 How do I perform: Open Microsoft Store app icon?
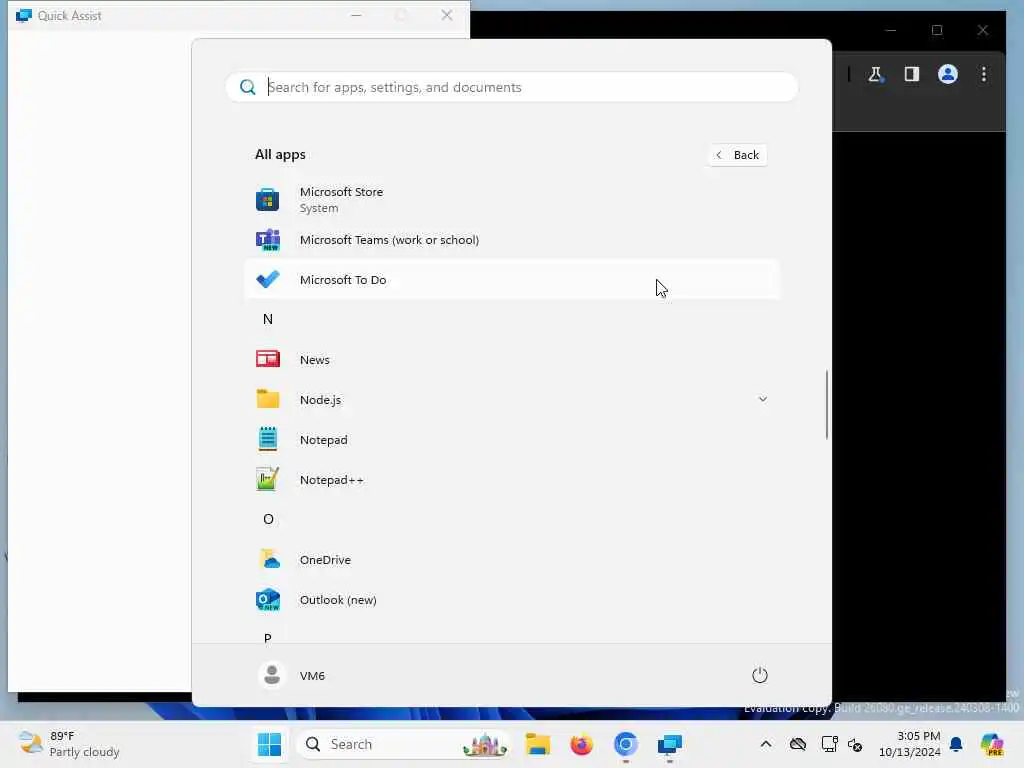point(268,199)
